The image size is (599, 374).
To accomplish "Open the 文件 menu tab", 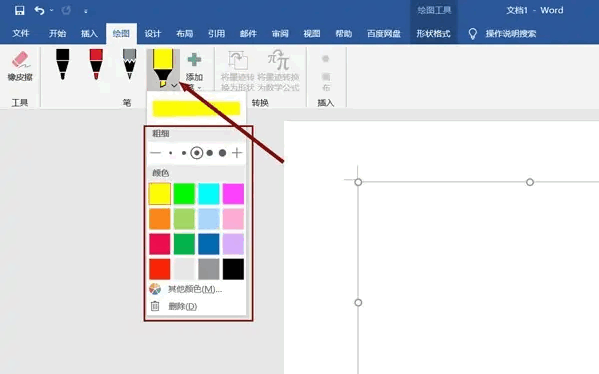I will pos(21,34).
